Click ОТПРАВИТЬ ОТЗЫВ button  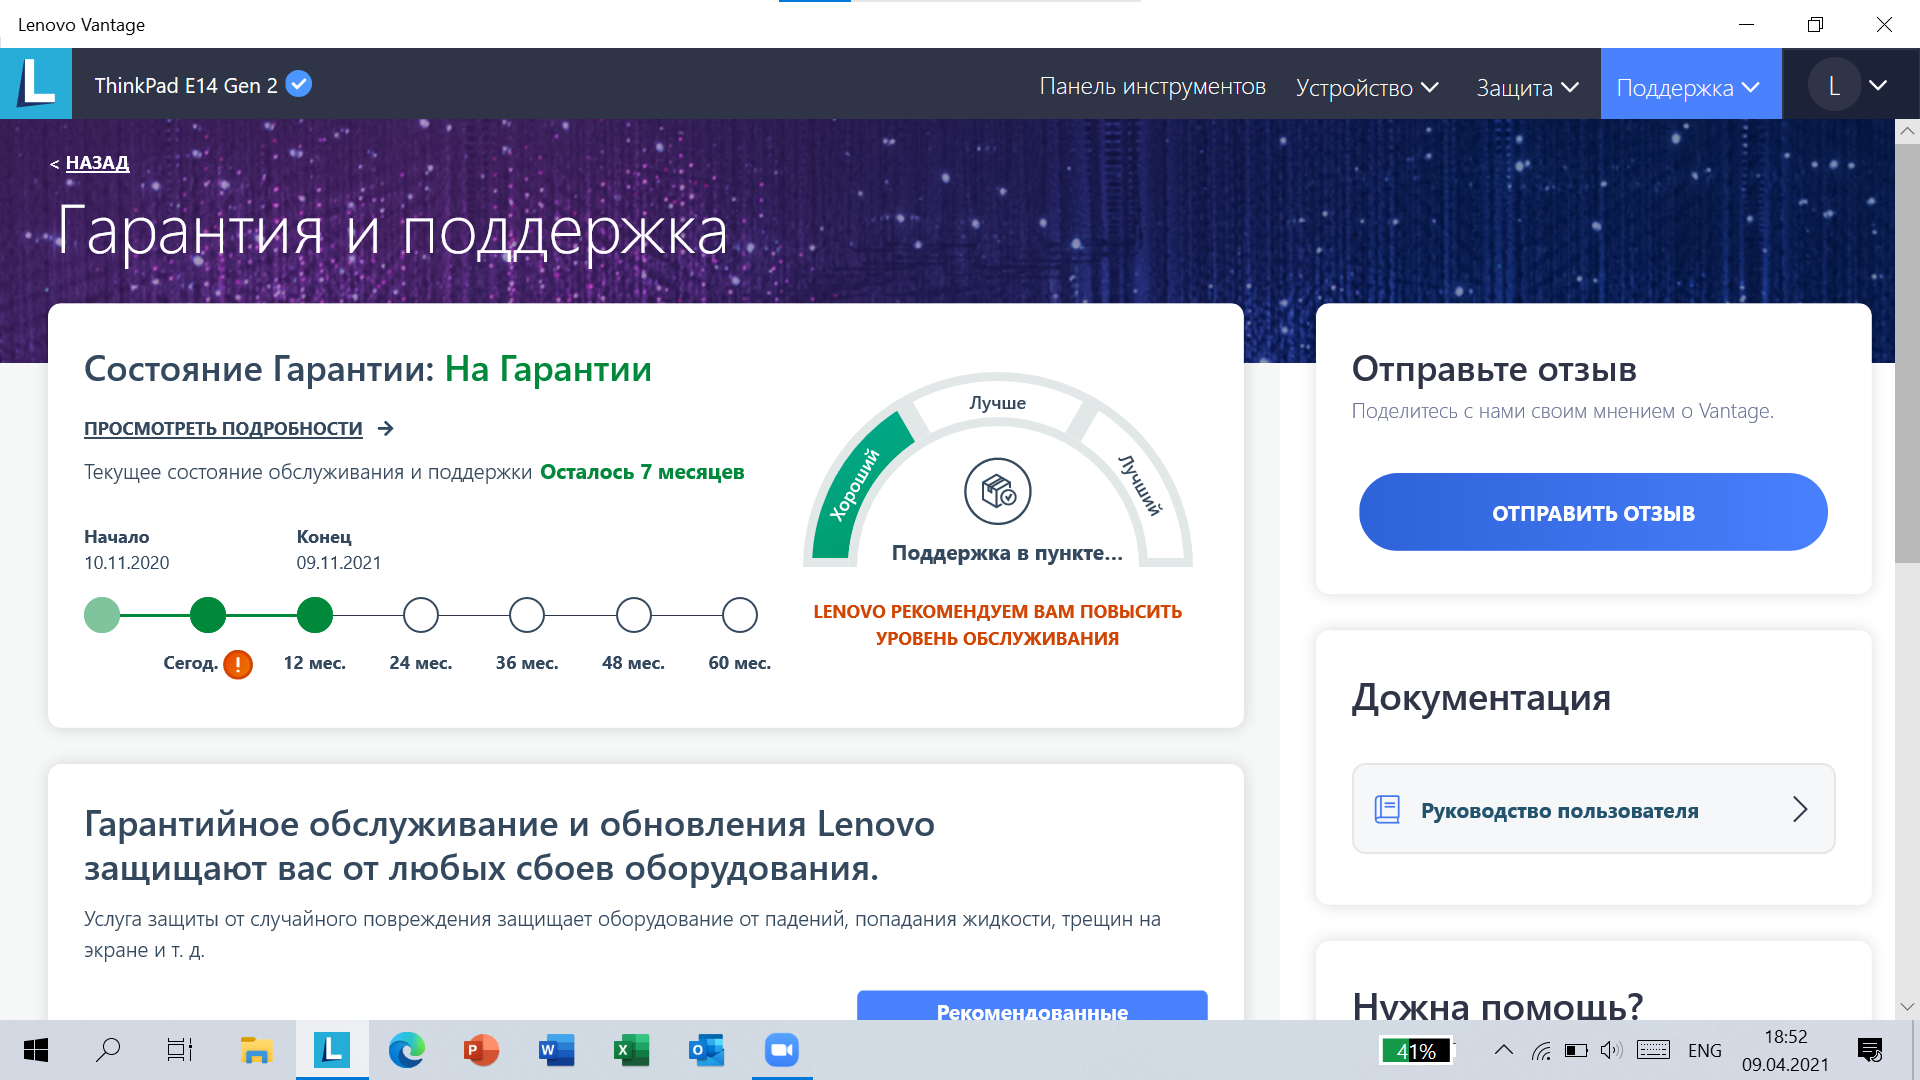pos(1593,512)
